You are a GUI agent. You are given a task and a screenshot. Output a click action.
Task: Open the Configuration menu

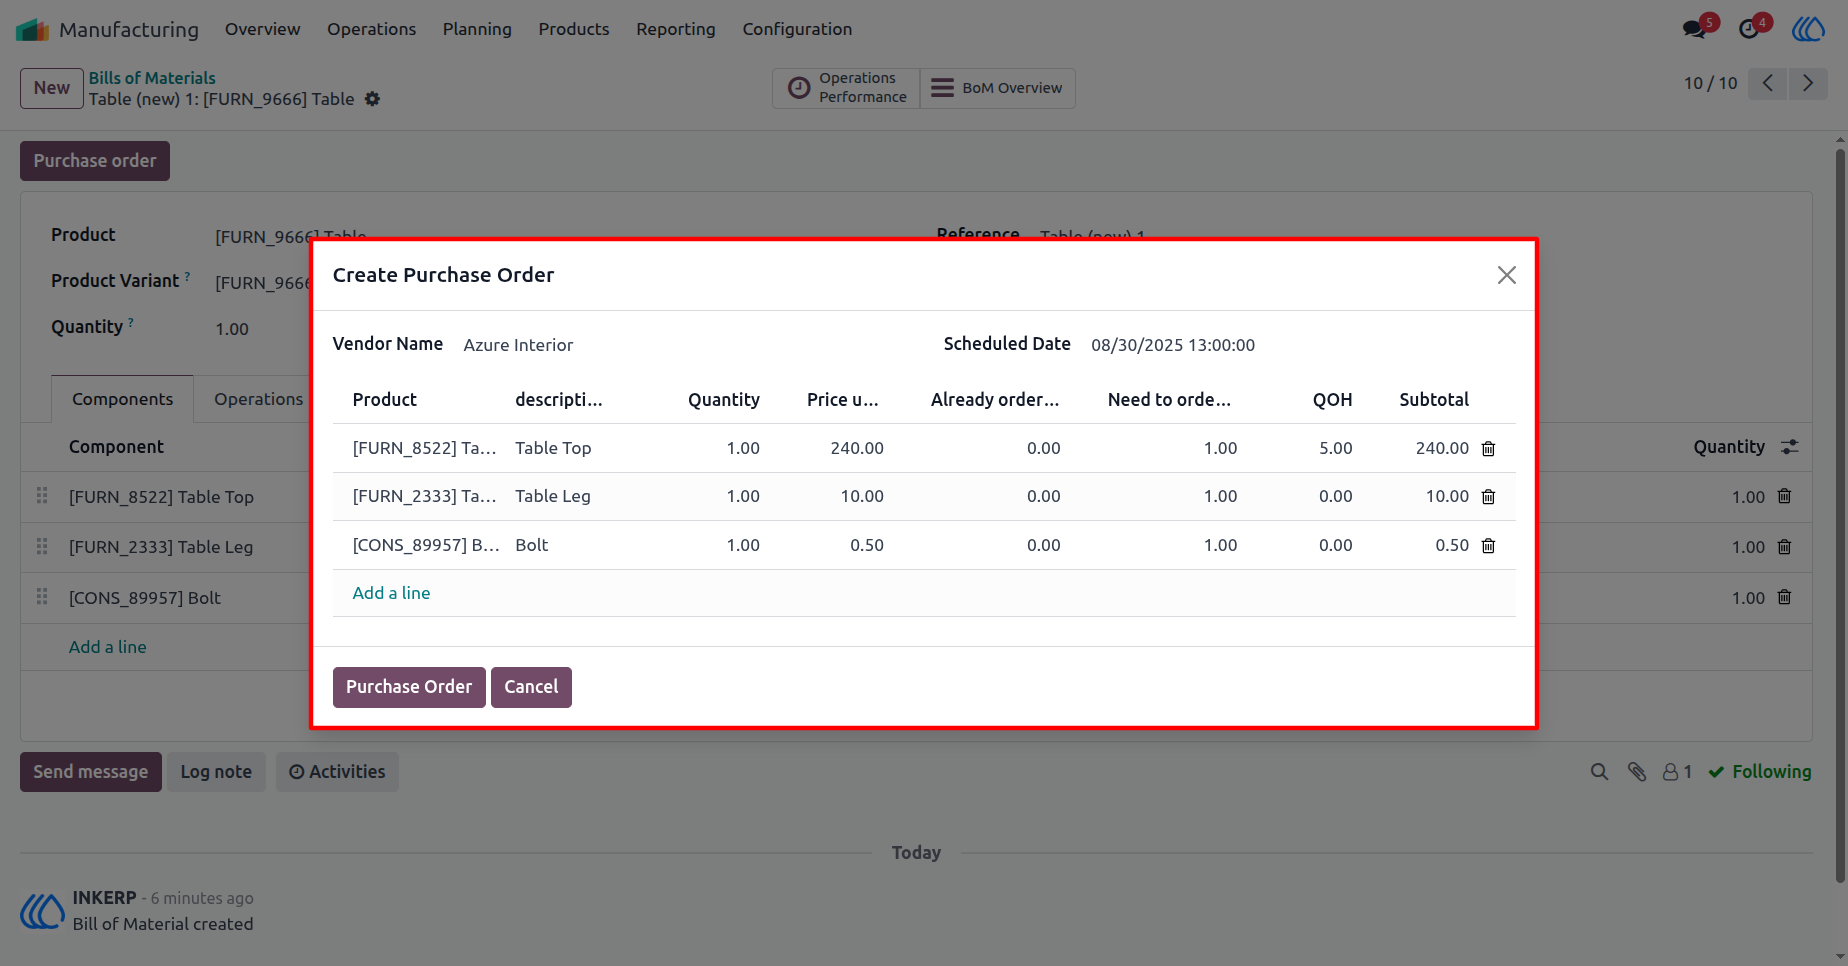click(x=797, y=29)
